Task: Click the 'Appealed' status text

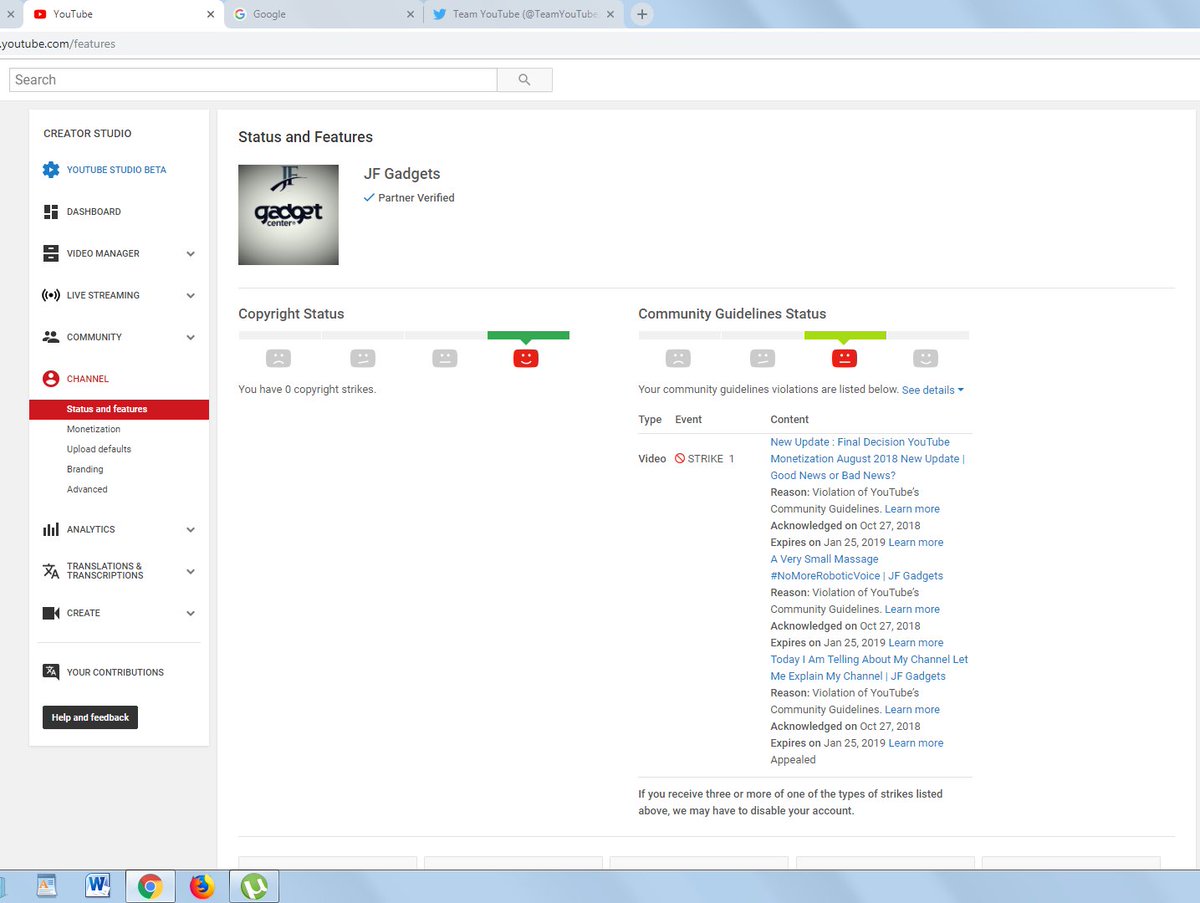Action: [x=793, y=760]
